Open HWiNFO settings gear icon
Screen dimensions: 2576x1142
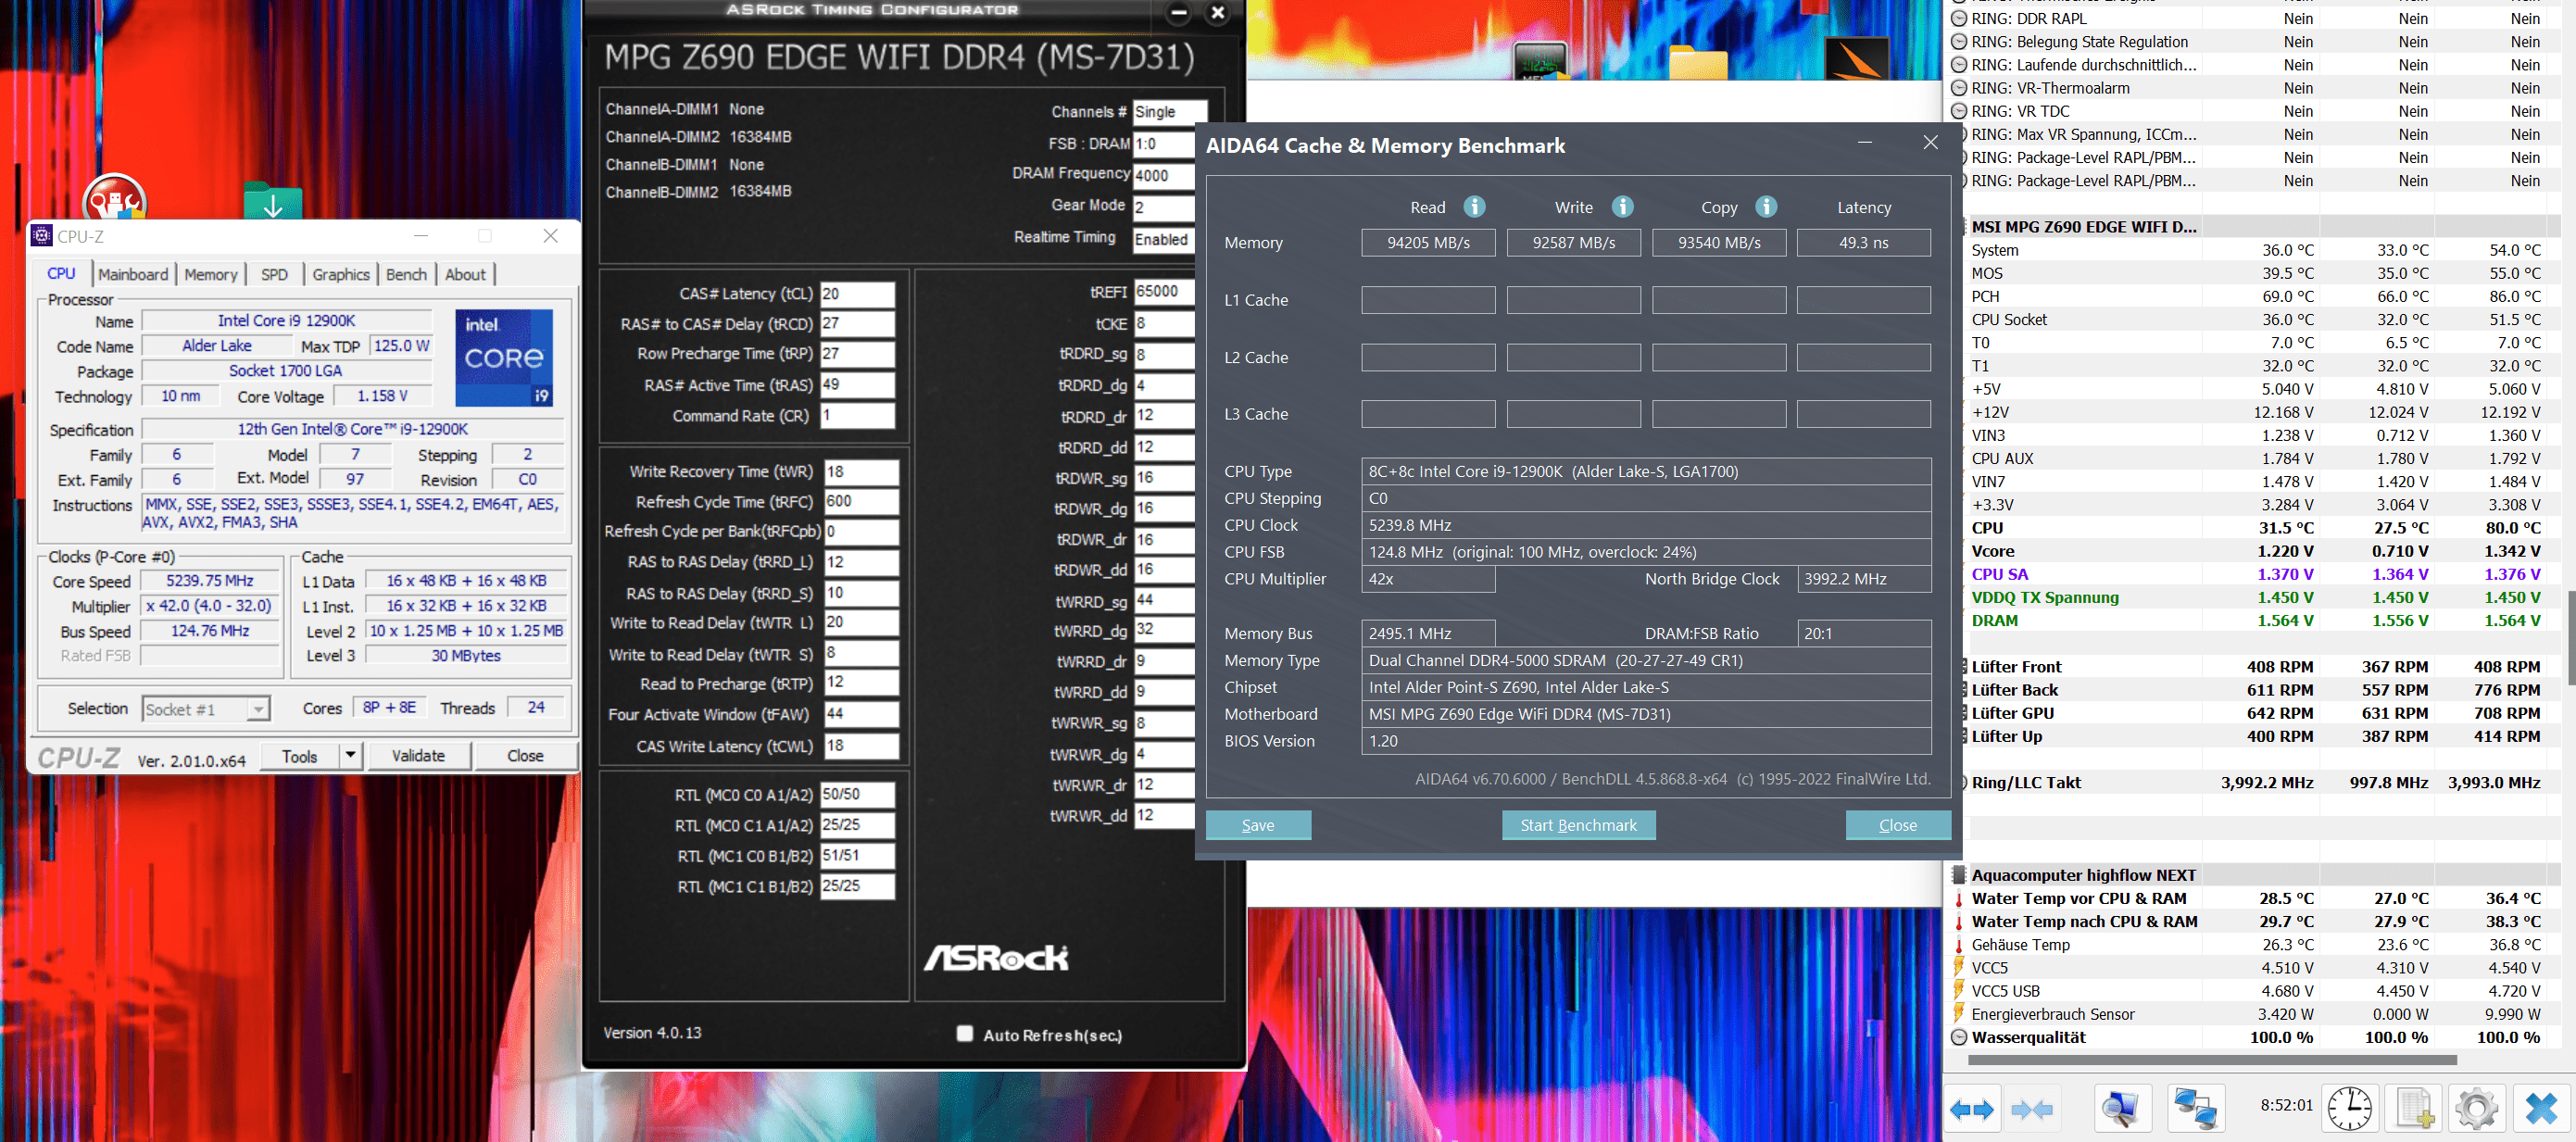[2476, 1109]
